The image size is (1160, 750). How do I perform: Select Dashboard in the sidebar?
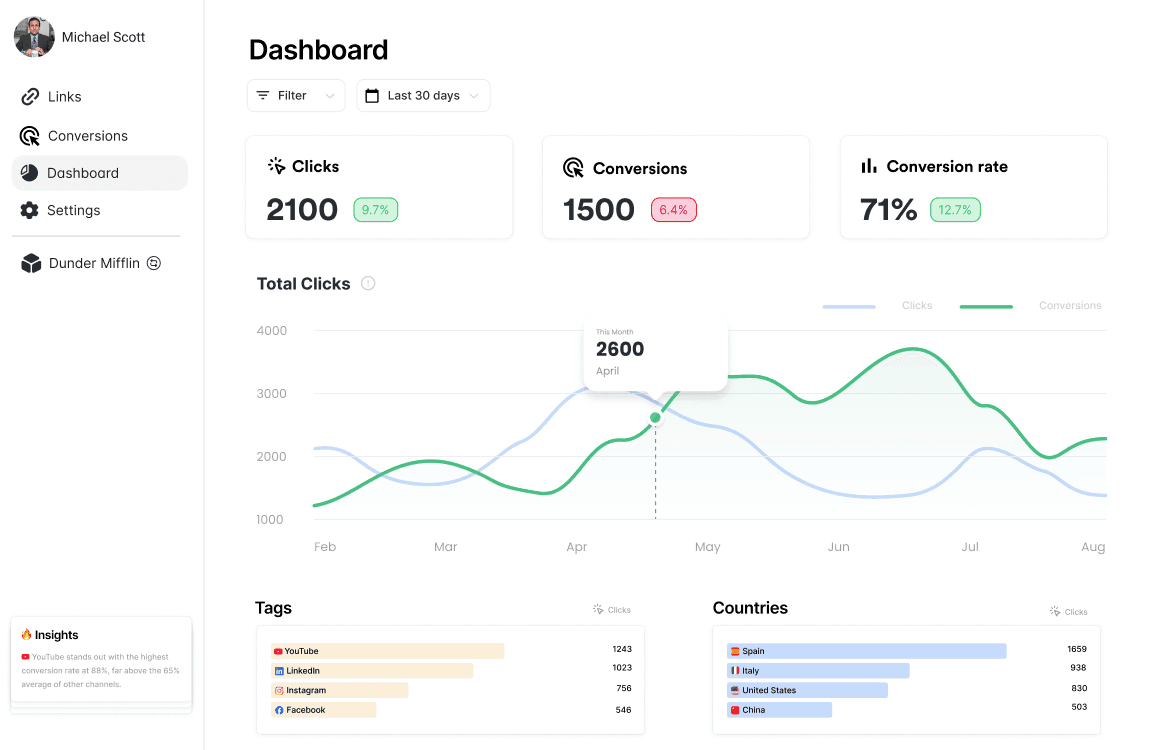(100, 173)
